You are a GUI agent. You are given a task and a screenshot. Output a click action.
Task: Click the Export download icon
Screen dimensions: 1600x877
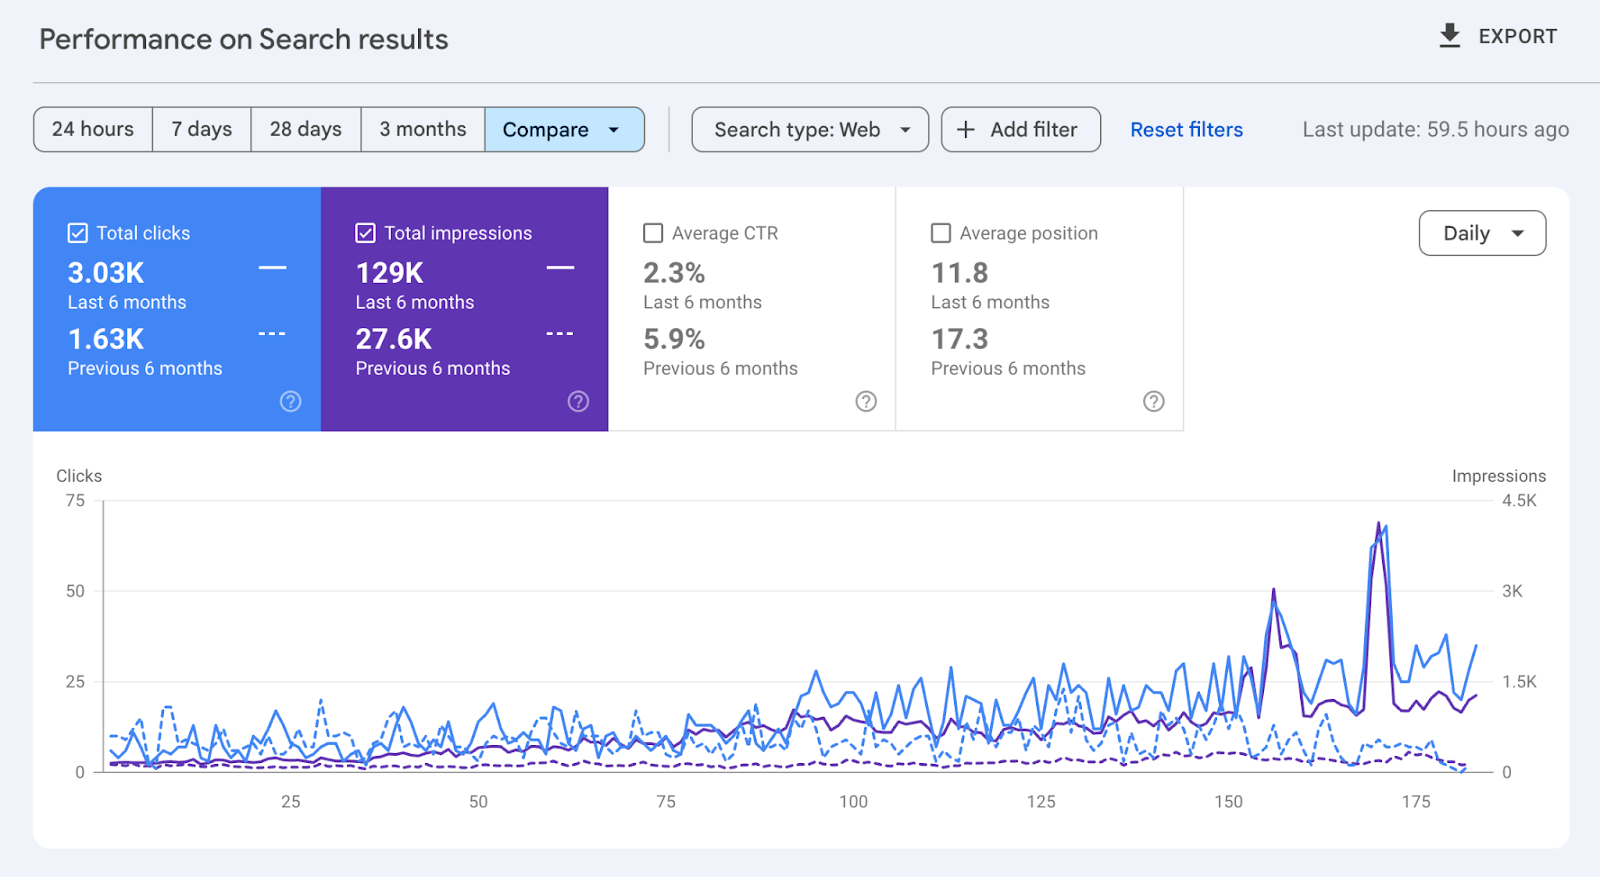click(x=1449, y=36)
